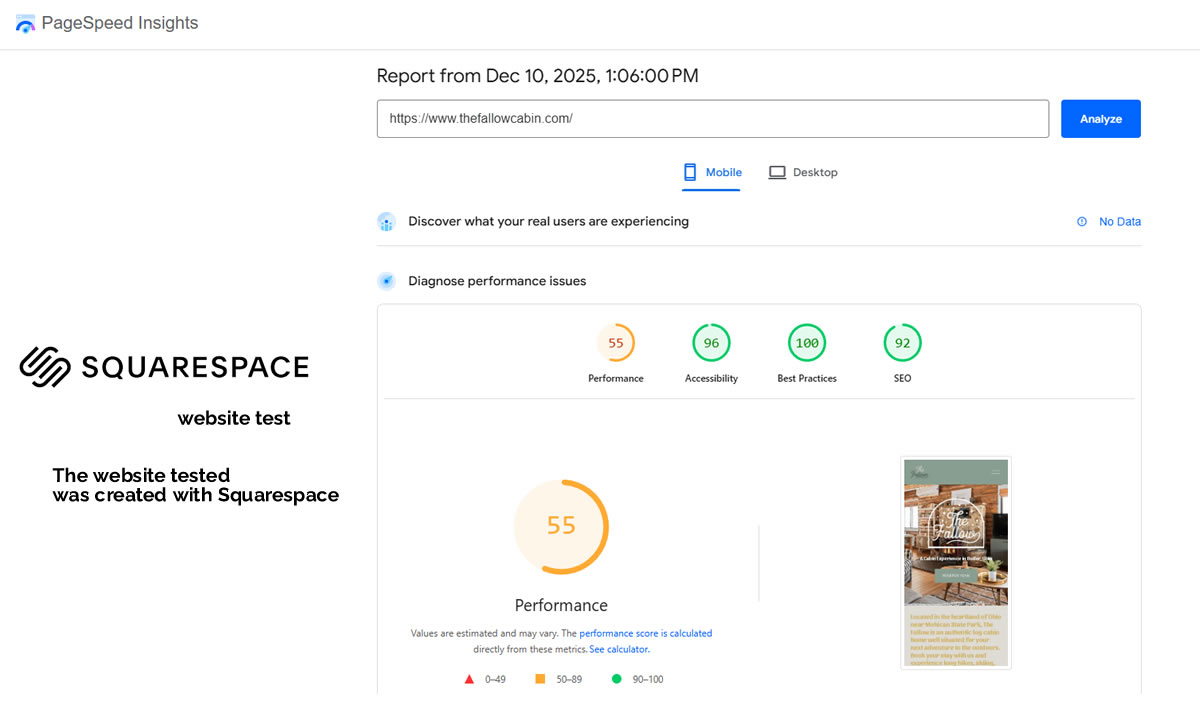Click the Squarespace logo icon
The height and width of the screenshot is (708, 1200).
tap(45, 367)
